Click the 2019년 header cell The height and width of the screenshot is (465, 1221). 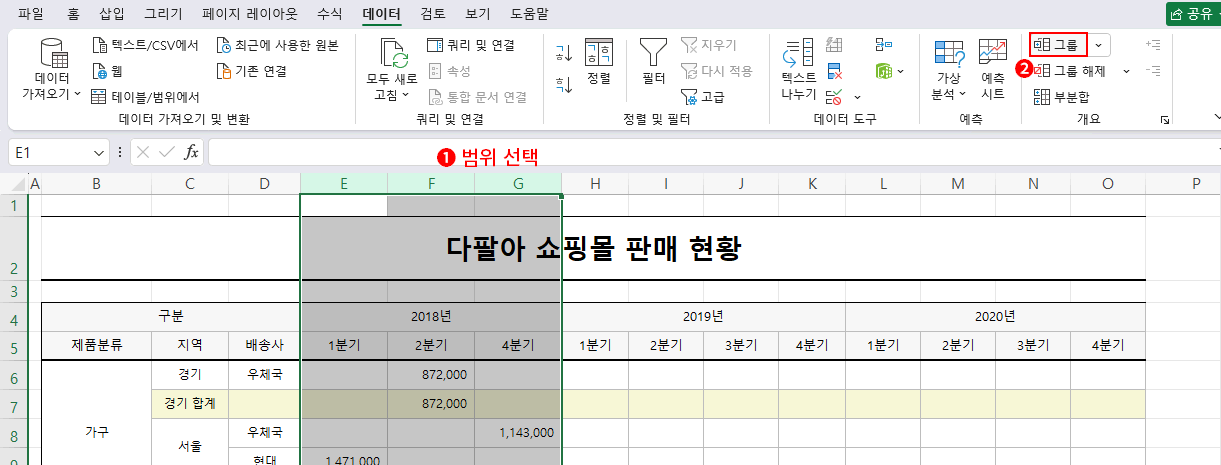pos(703,316)
